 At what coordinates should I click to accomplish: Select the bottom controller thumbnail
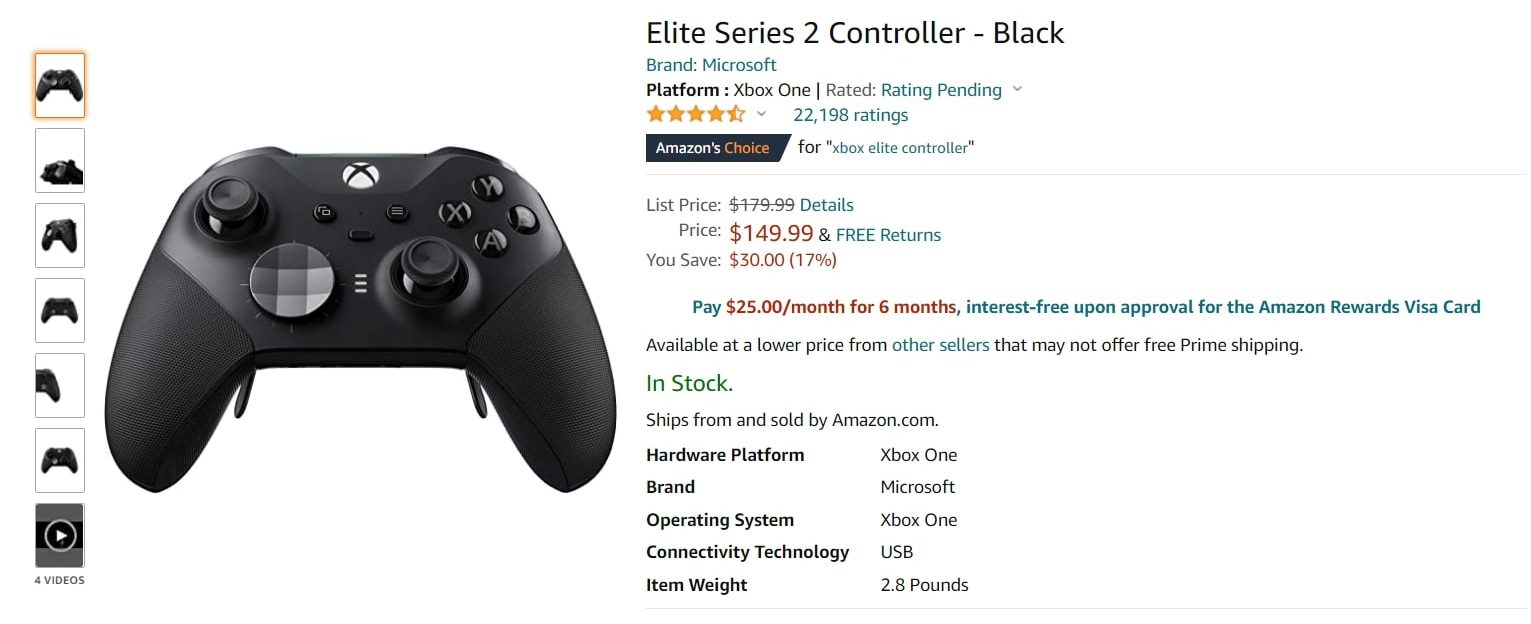coord(59,460)
